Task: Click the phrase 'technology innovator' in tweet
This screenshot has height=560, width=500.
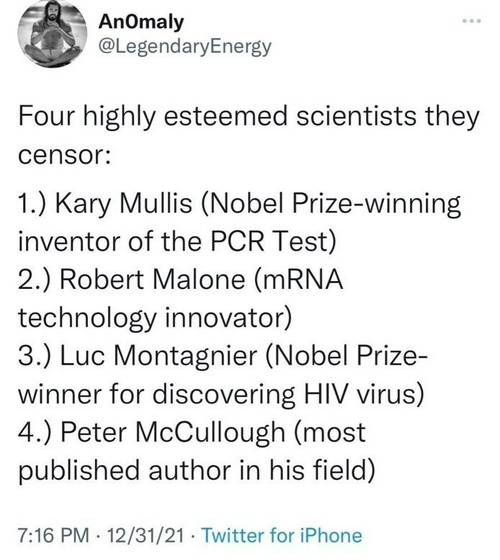Action: coord(152,318)
